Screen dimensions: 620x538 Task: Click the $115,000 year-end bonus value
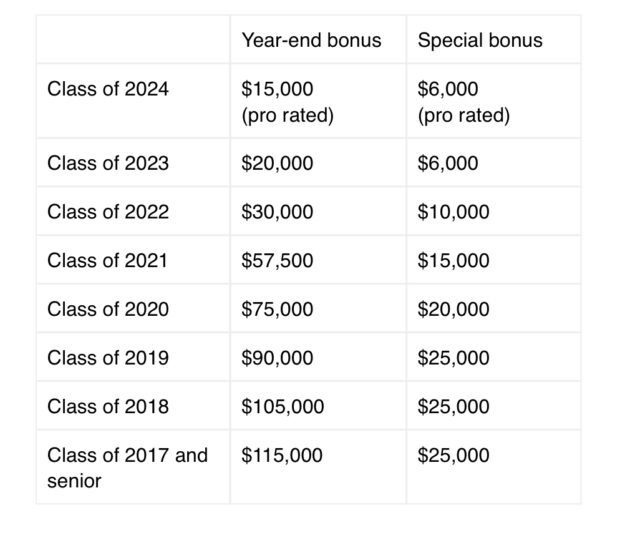click(x=282, y=455)
